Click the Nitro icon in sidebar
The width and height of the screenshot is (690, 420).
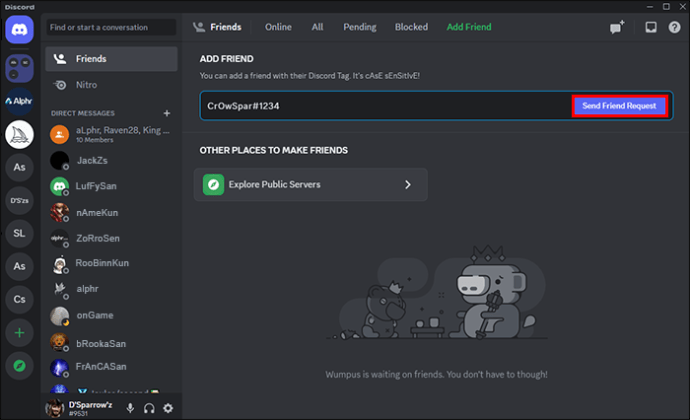(x=60, y=85)
